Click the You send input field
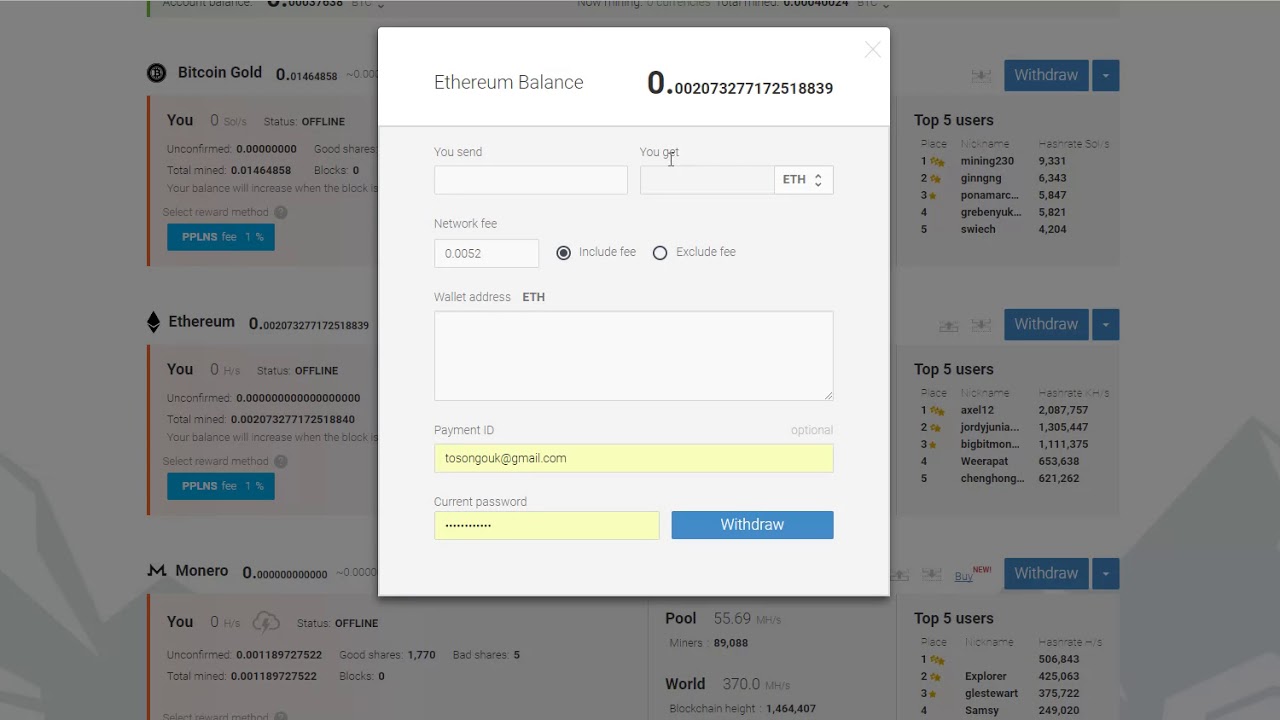The image size is (1280, 720). point(531,180)
